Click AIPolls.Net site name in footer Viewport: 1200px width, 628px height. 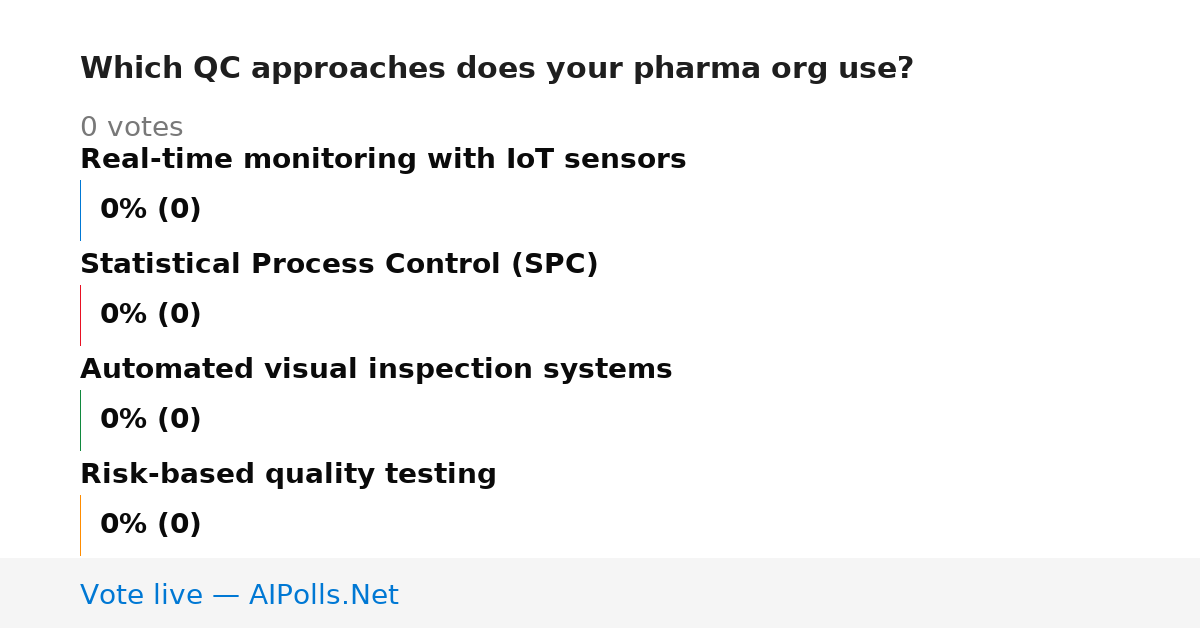(x=323, y=596)
